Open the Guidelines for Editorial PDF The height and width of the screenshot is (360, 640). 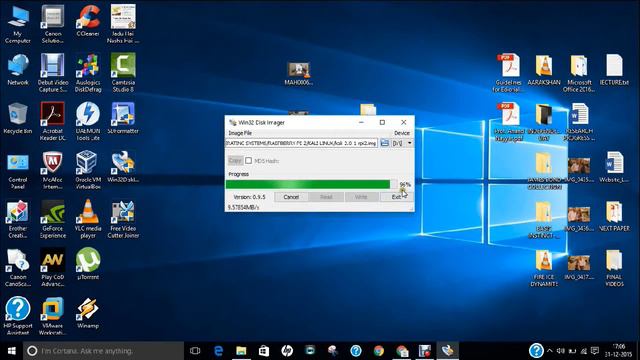(509, 73)
